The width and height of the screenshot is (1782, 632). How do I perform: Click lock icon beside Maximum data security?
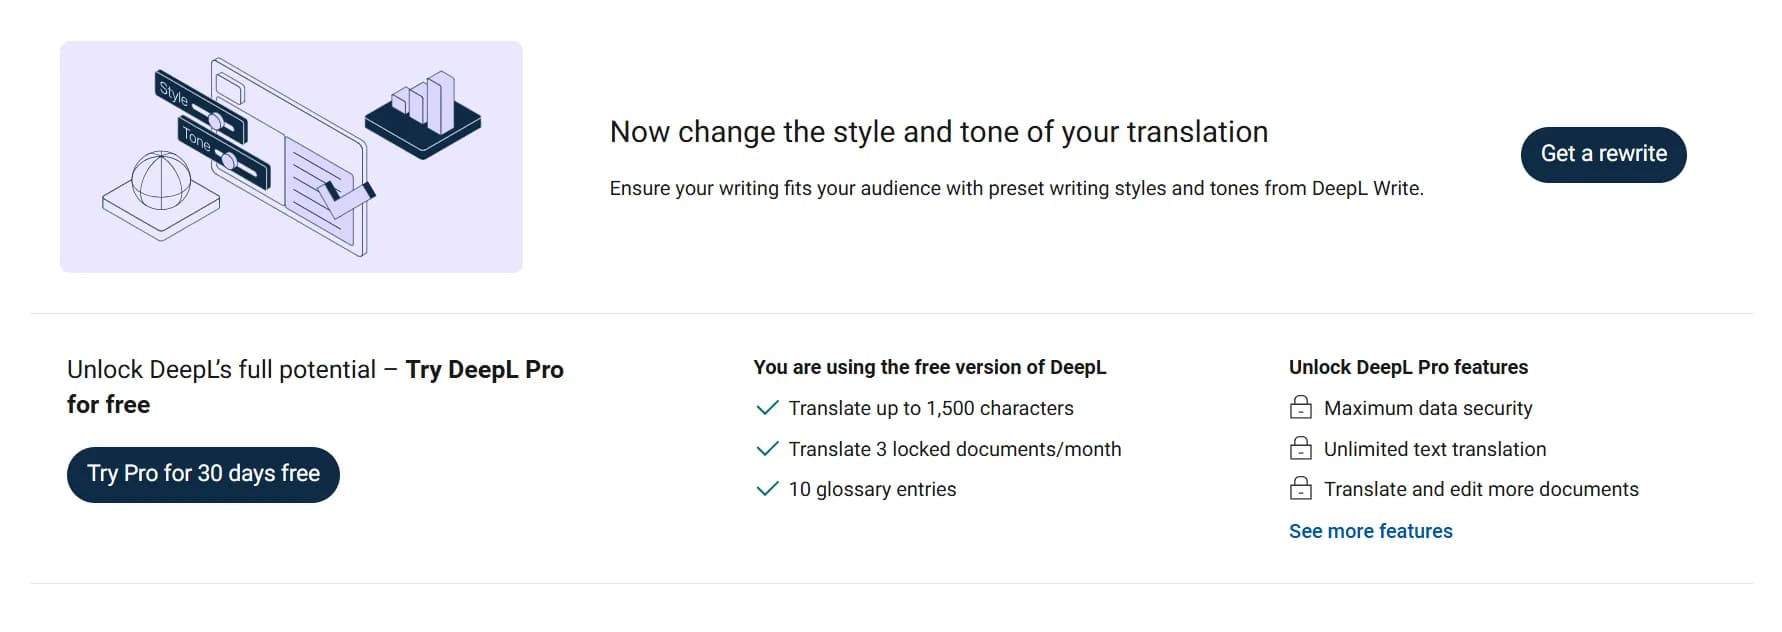1300,408
